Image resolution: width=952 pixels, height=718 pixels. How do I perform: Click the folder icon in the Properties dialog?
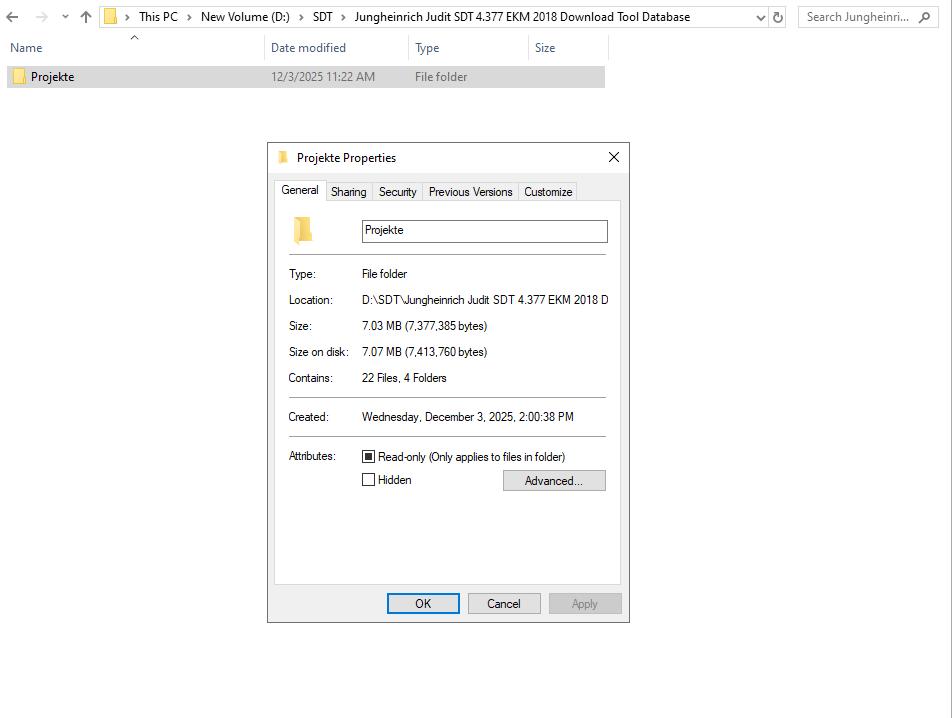coord(302,230)
